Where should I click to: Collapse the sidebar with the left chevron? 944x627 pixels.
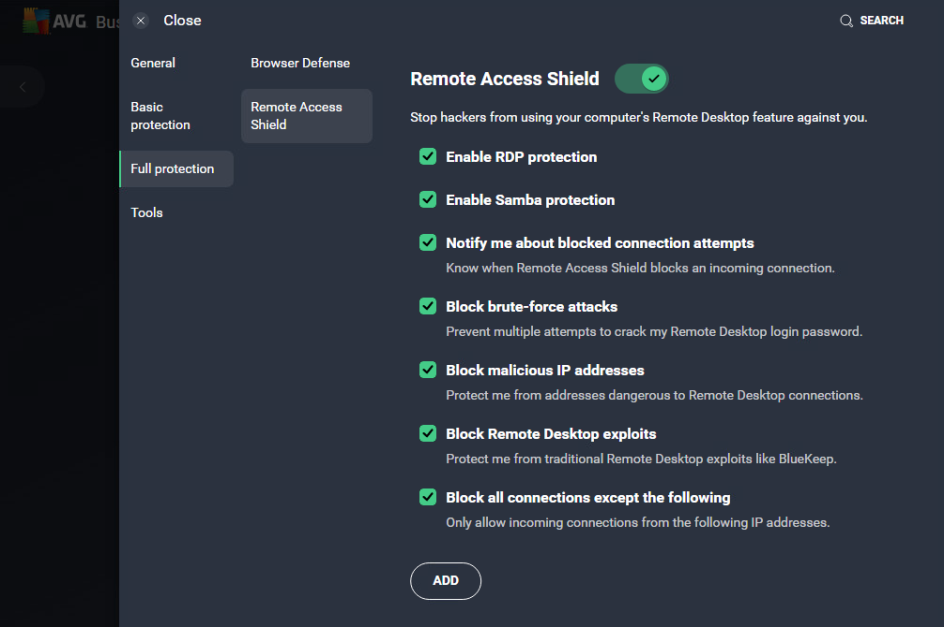(21, 86)
